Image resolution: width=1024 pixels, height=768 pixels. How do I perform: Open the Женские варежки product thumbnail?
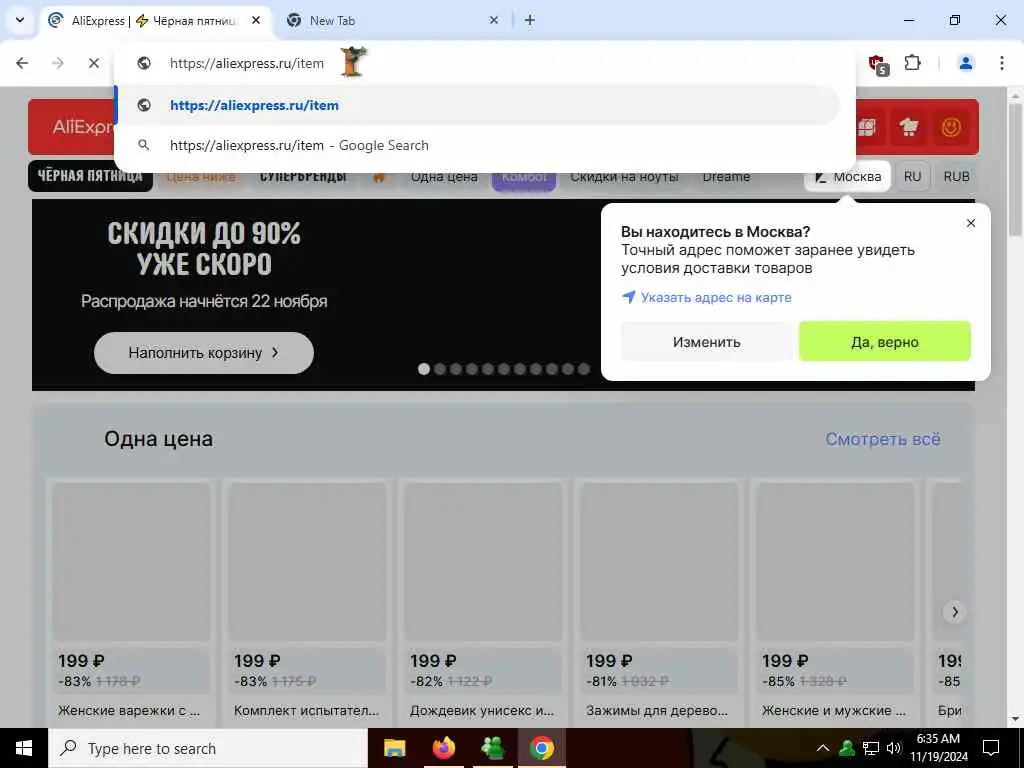131,562
